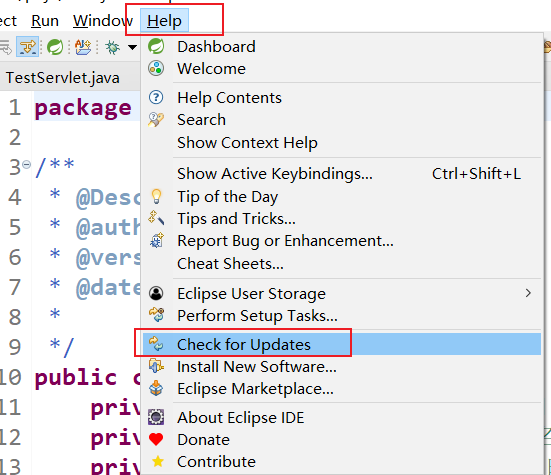The width and height of the screenshot is (551, 475).
Task: Open the Window menu
Action: click(x=103, y=21)
